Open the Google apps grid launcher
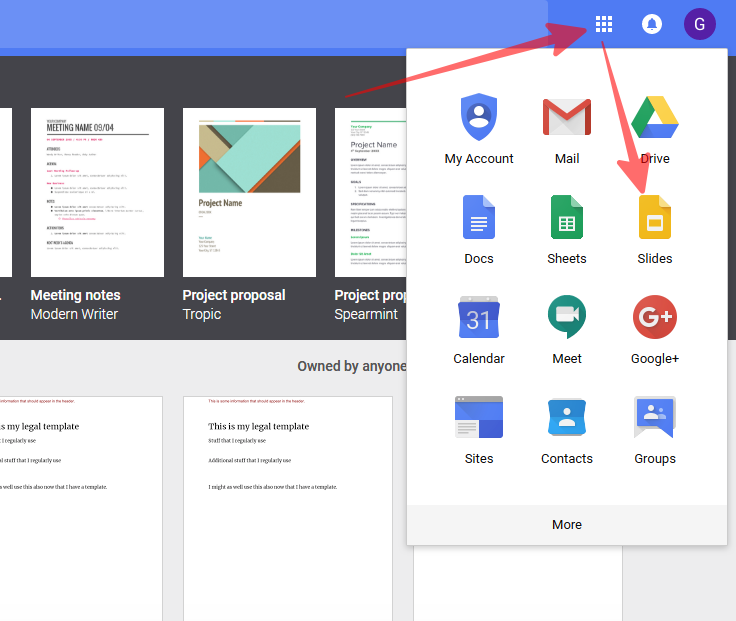This screenshot has width=736, height=621. (x=604, y=24)
